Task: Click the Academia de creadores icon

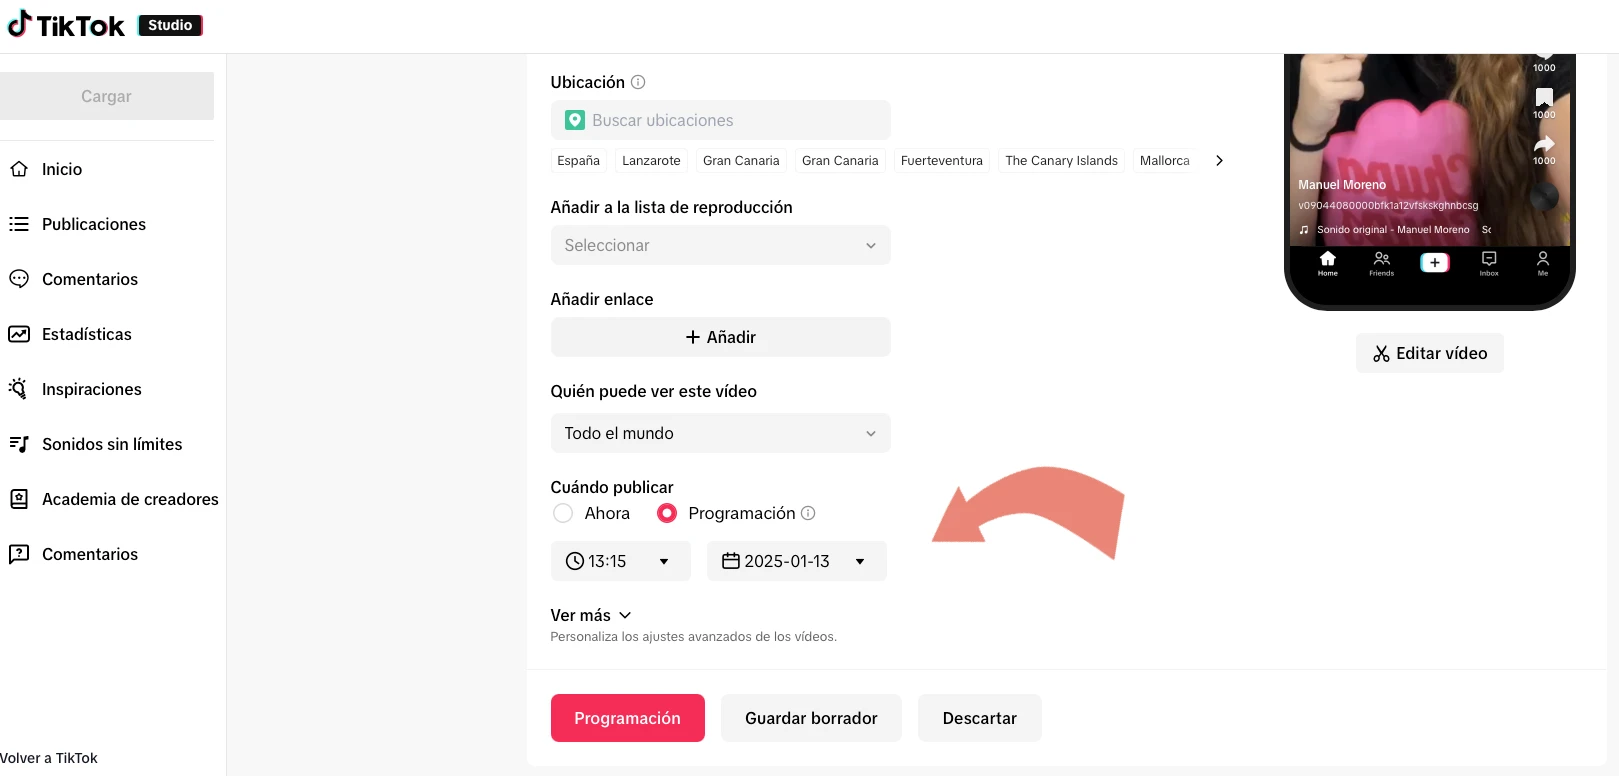Action: coord(19,499)
